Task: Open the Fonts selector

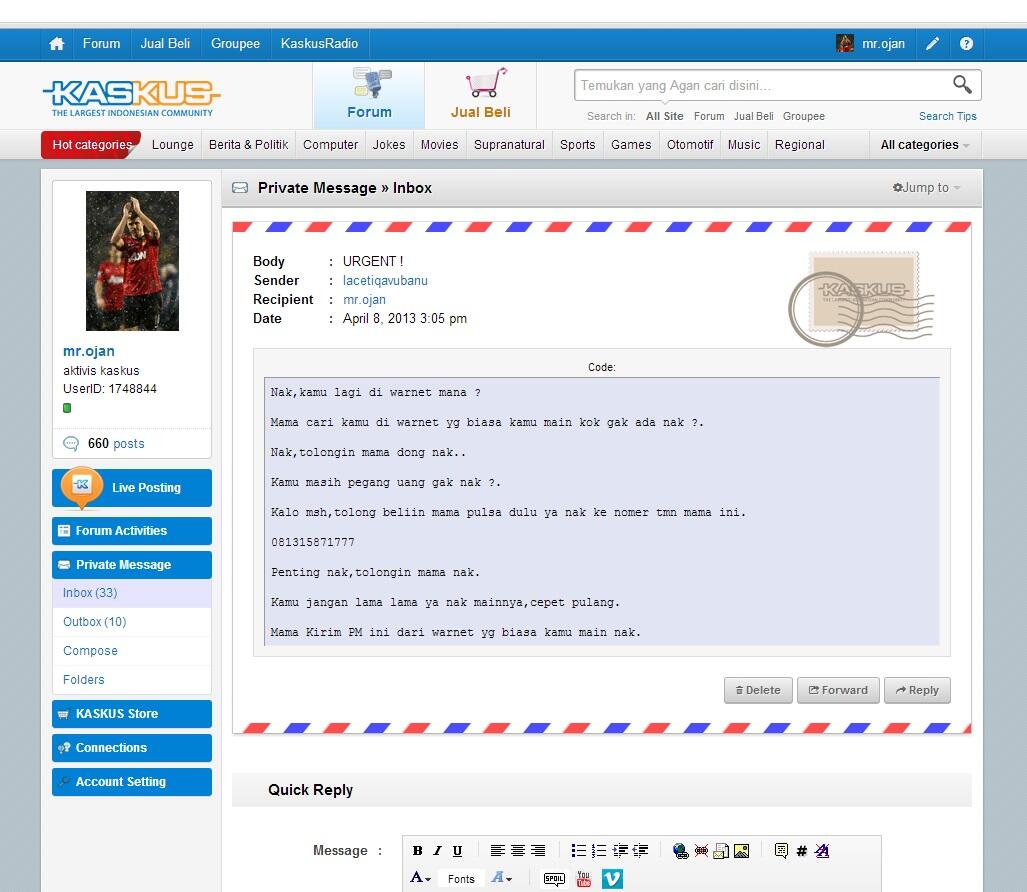Action: [x=460, y=878]
